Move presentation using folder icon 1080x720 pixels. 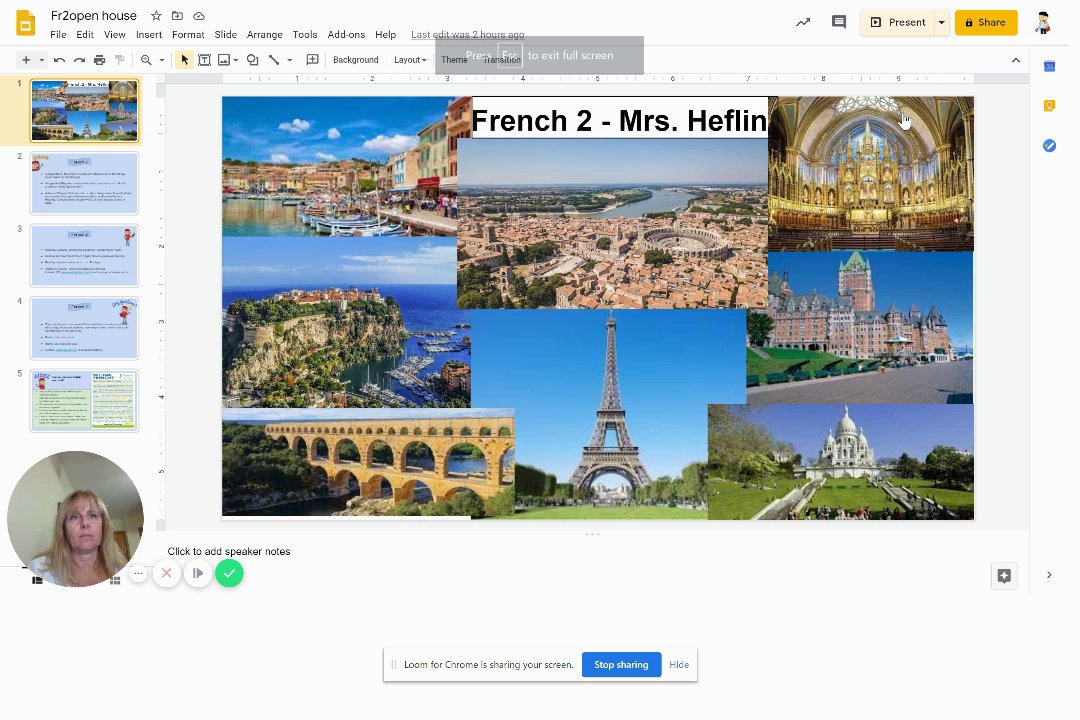pos(177,16)
